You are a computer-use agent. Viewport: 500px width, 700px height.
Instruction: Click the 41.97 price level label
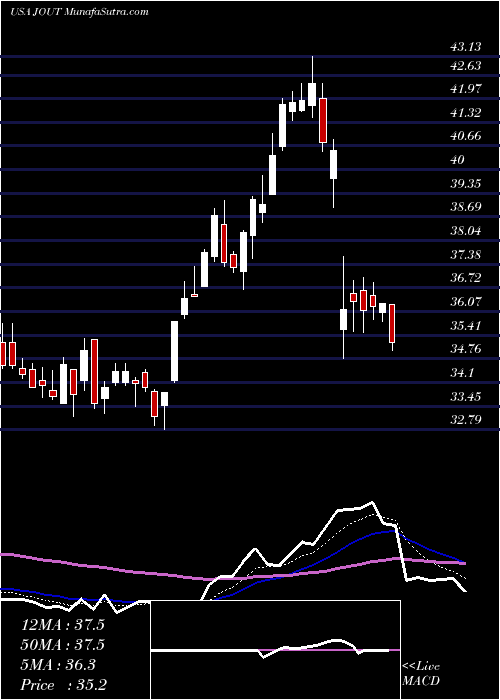pyautogui.click(x=465, y=89)
